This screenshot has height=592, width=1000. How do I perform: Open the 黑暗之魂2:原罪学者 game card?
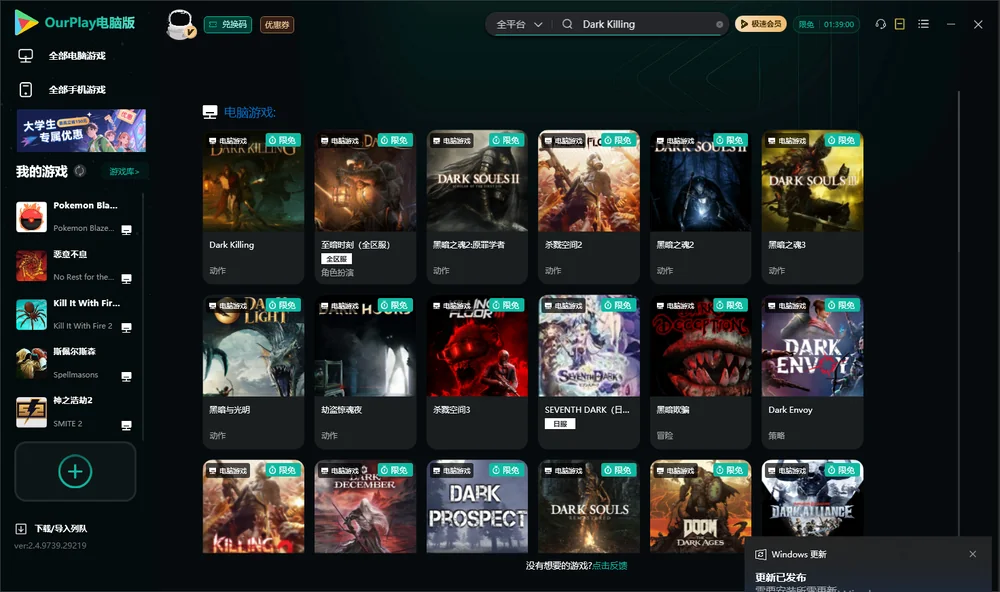pos(477,207)
